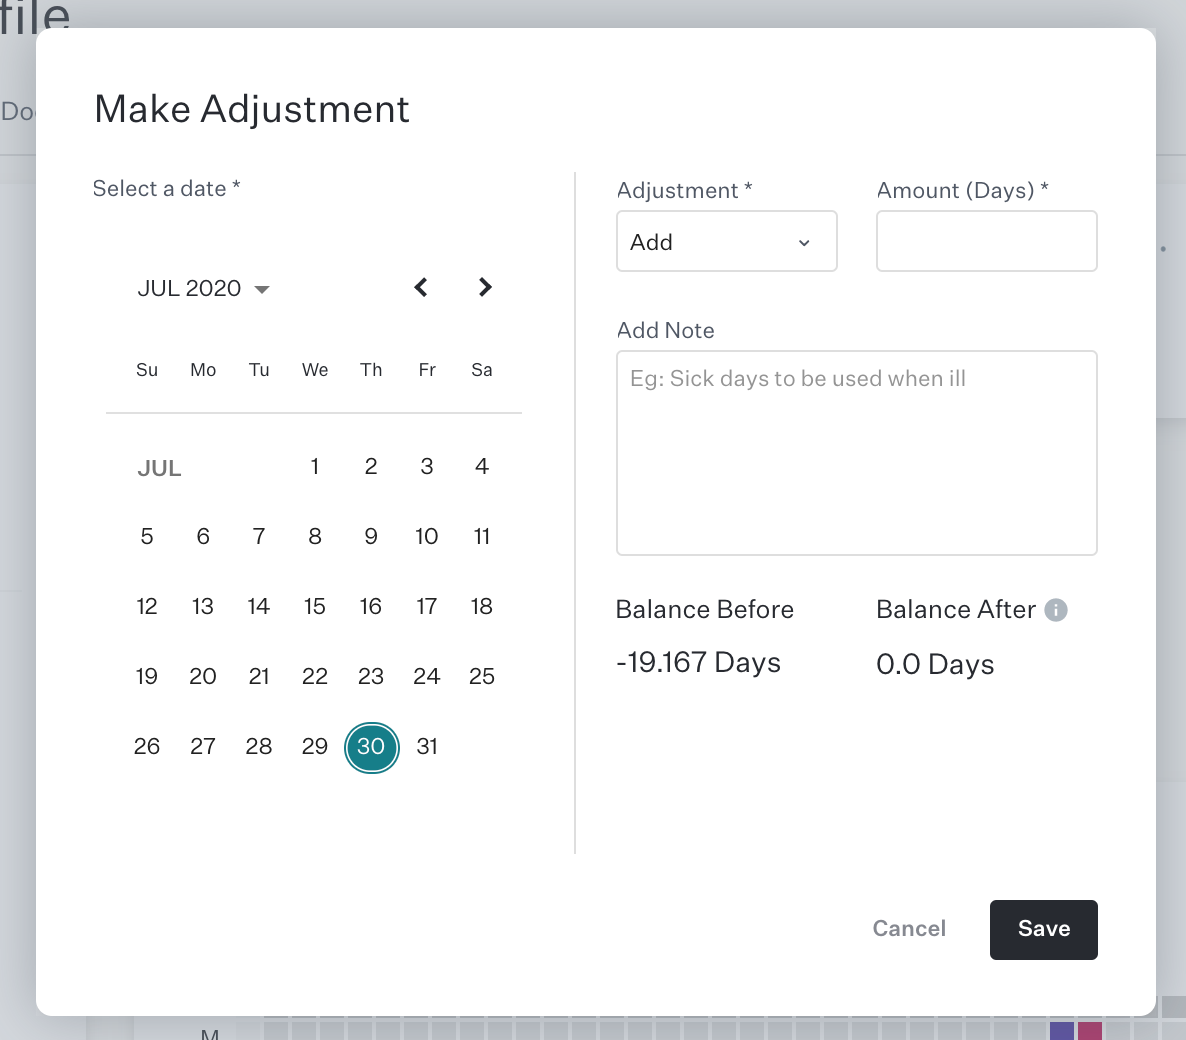
Task: Select July 3 on the calendar
Action: [427, 467]
